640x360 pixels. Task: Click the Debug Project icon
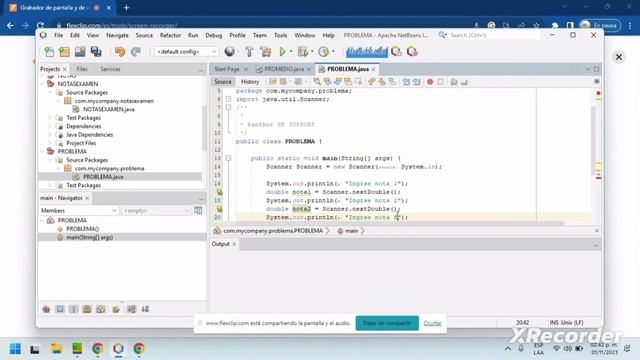tap(302, 51)
